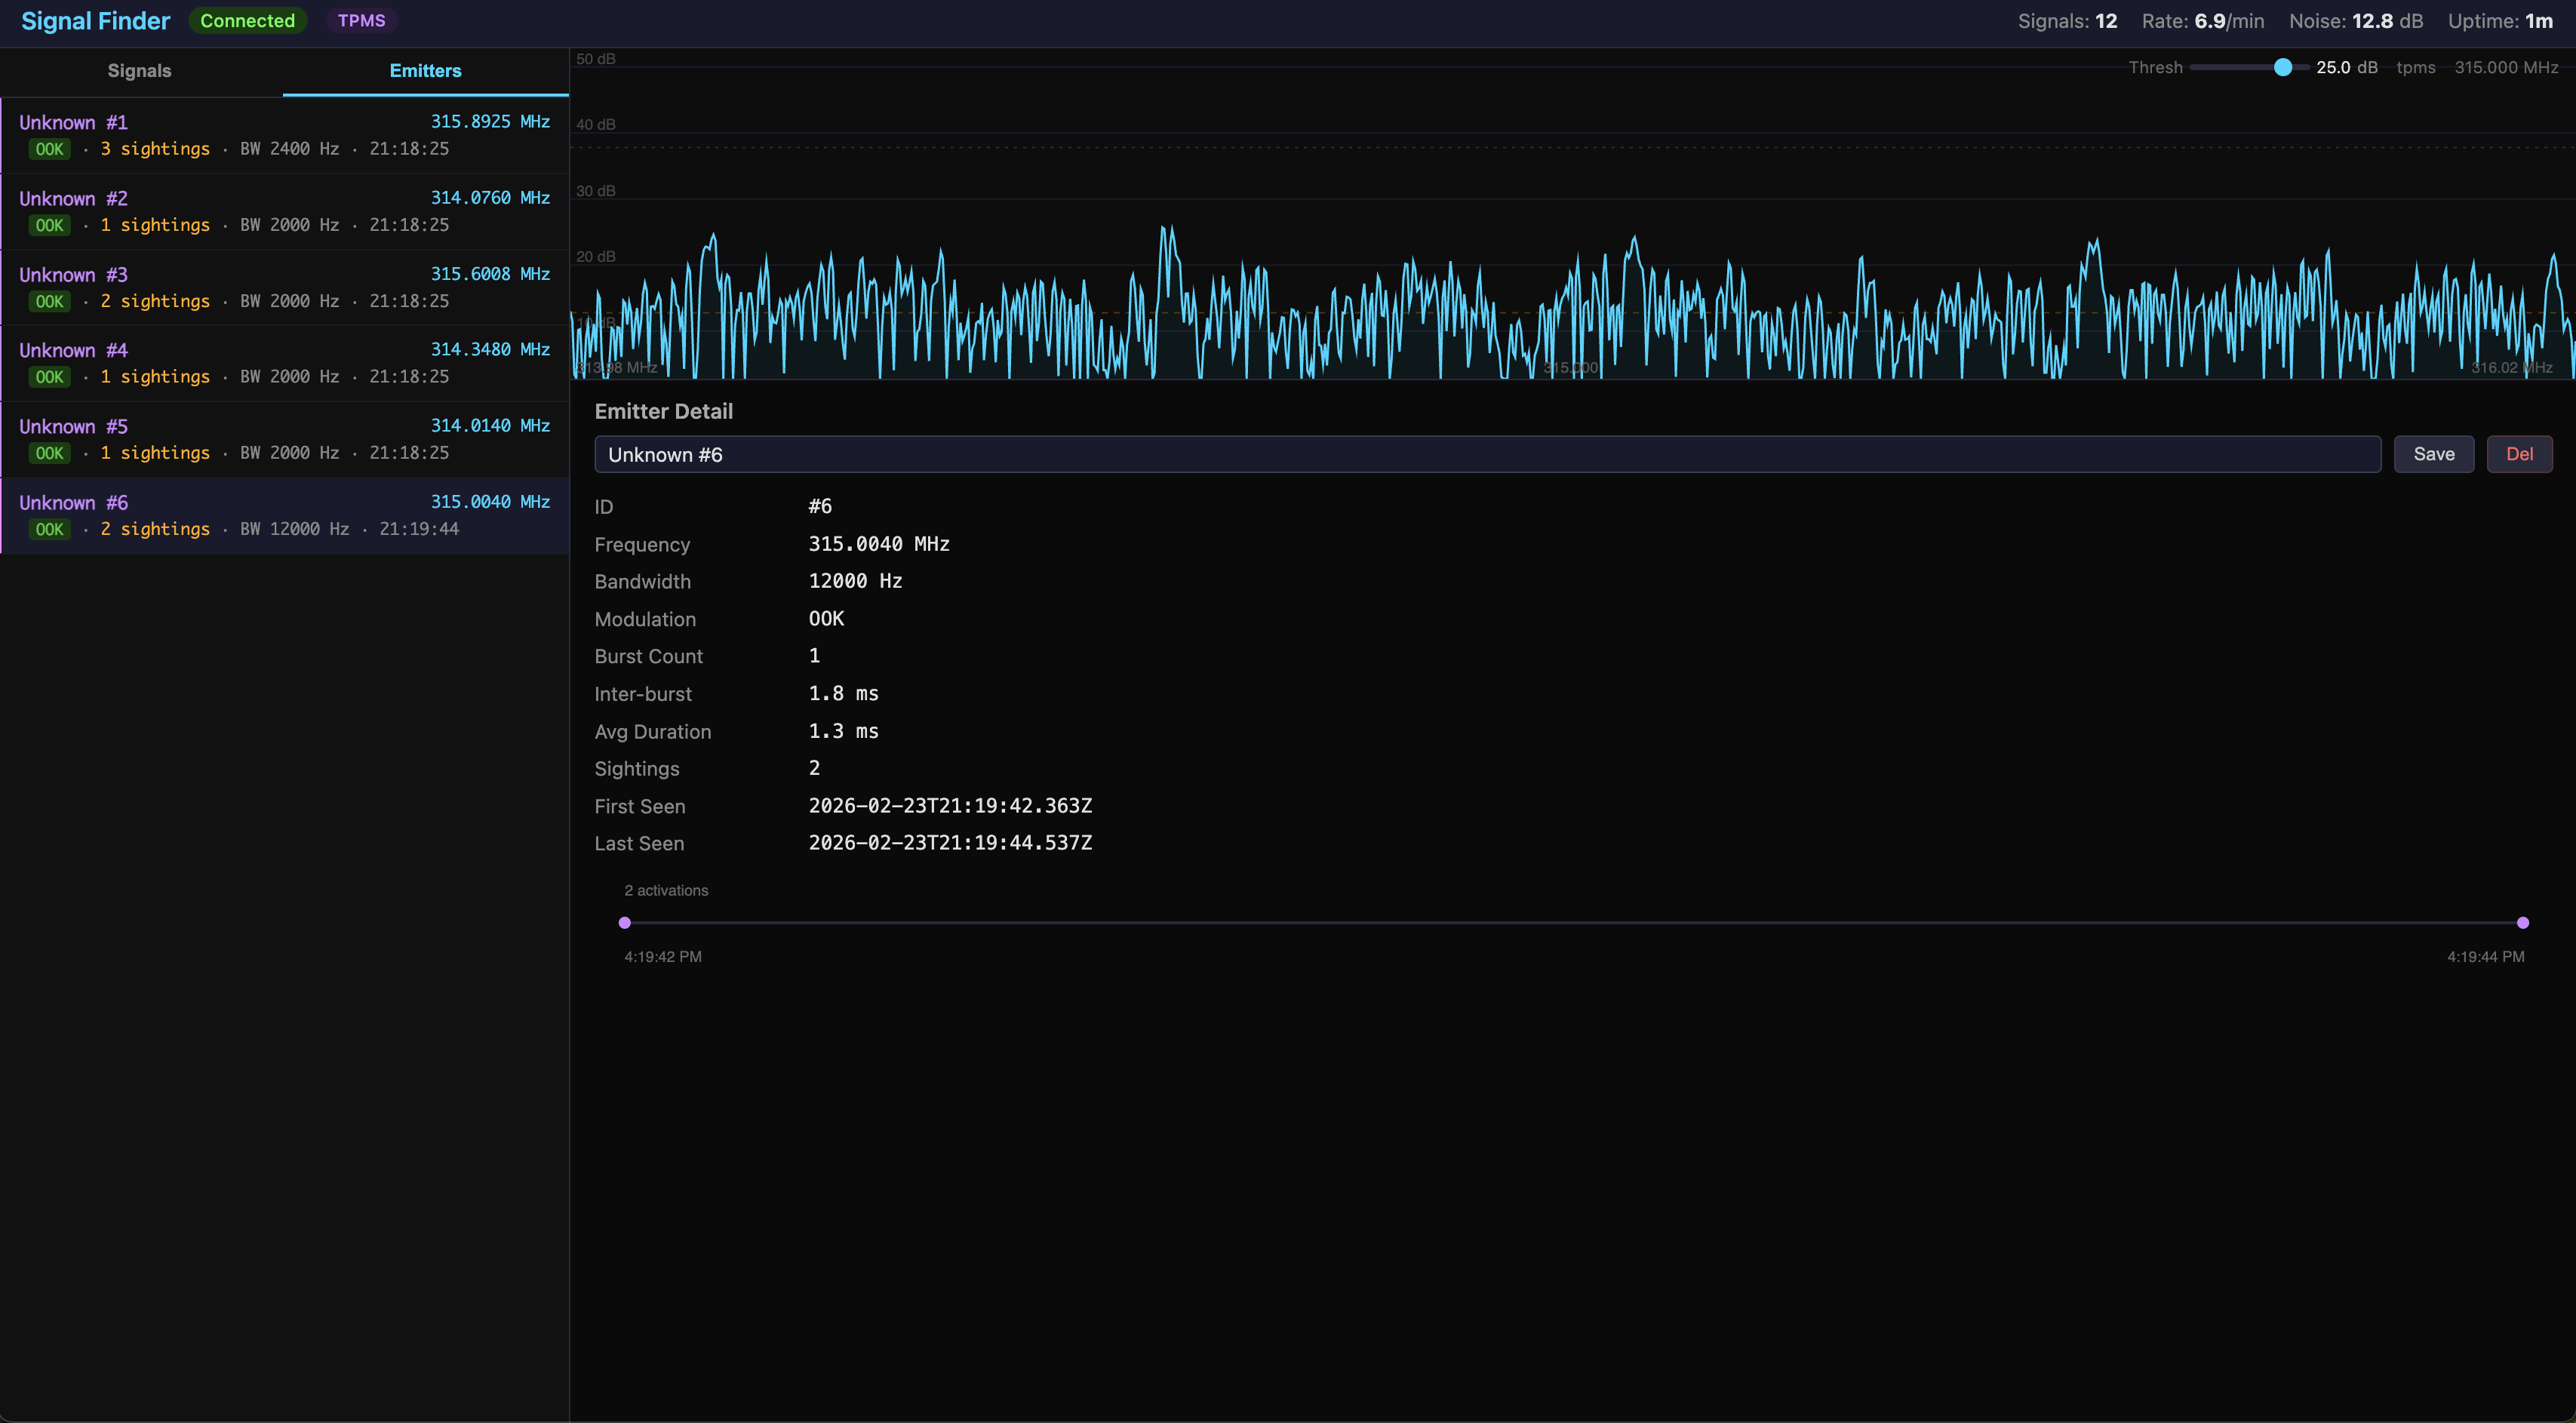The image size is (2576, 1423).
Task: Click the frequency link 314.0760 MHz
Action: pos(489,197)
